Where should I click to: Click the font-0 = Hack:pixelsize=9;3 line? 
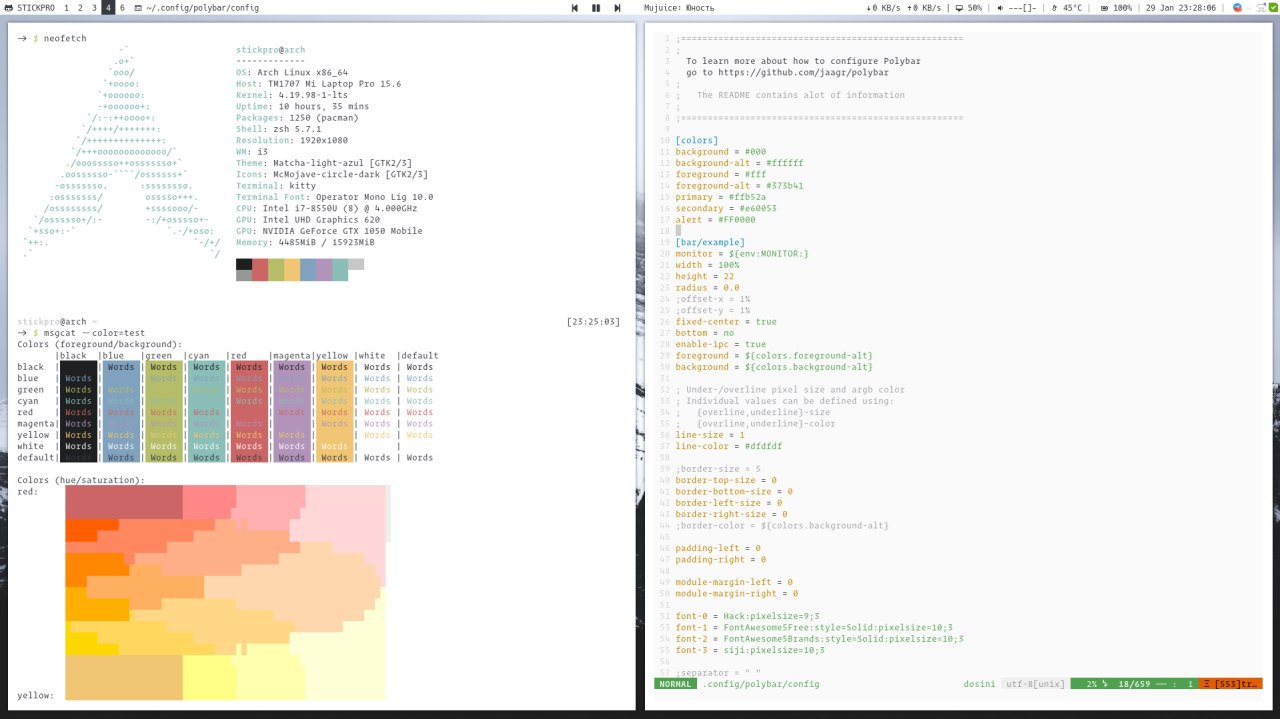[x=748, y=615]
